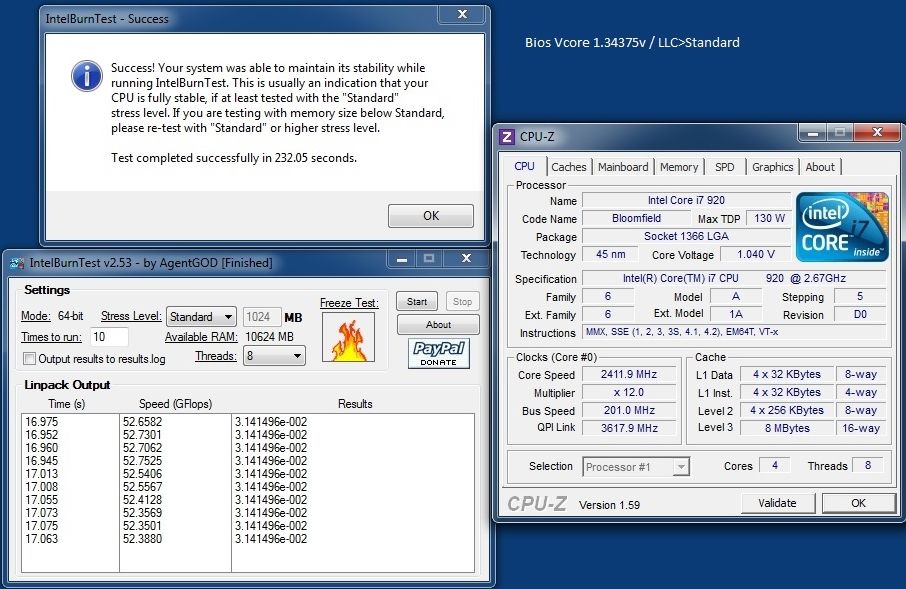Minimize the CPU-Z window

pyautogui.click(x=812, y=133)
